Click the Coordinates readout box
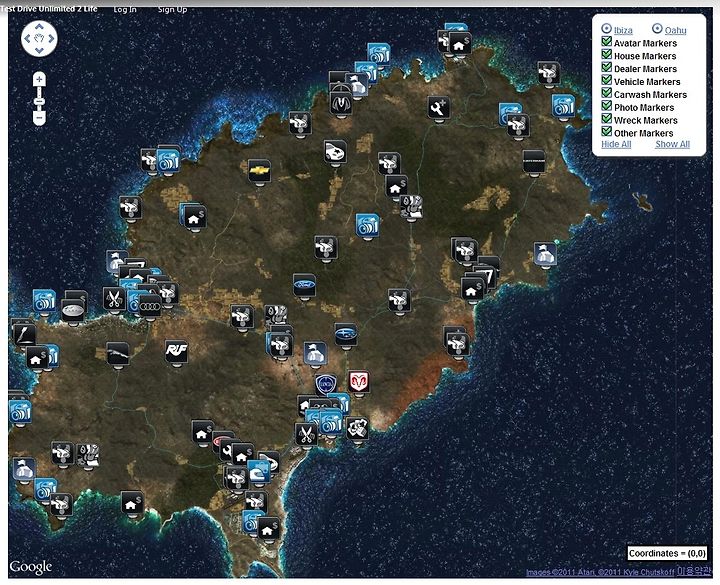The height and width of the screenshot is (585, 720). point(667,553)
